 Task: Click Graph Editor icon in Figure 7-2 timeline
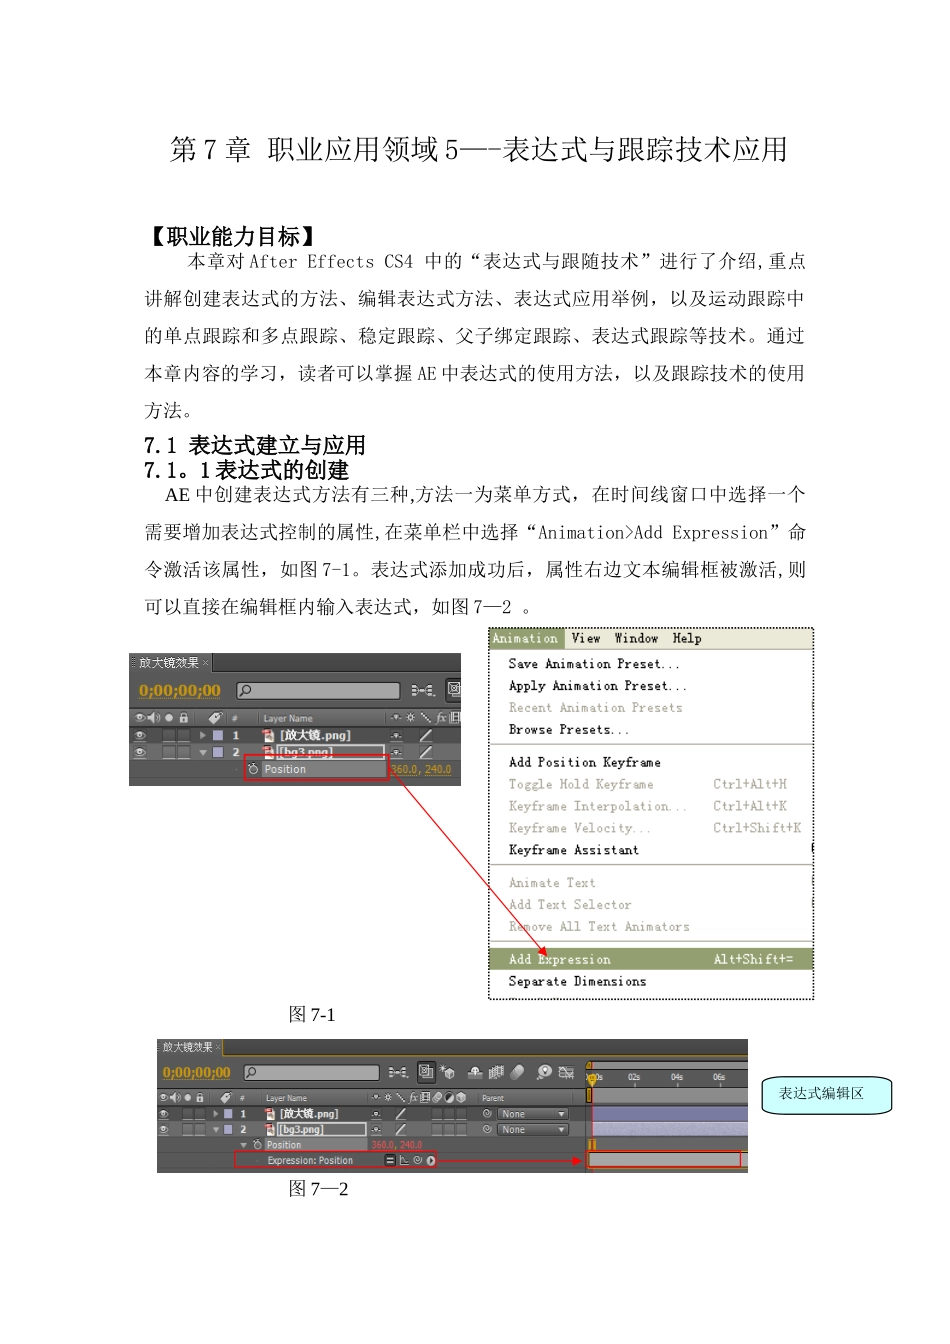click(566, 1072)
